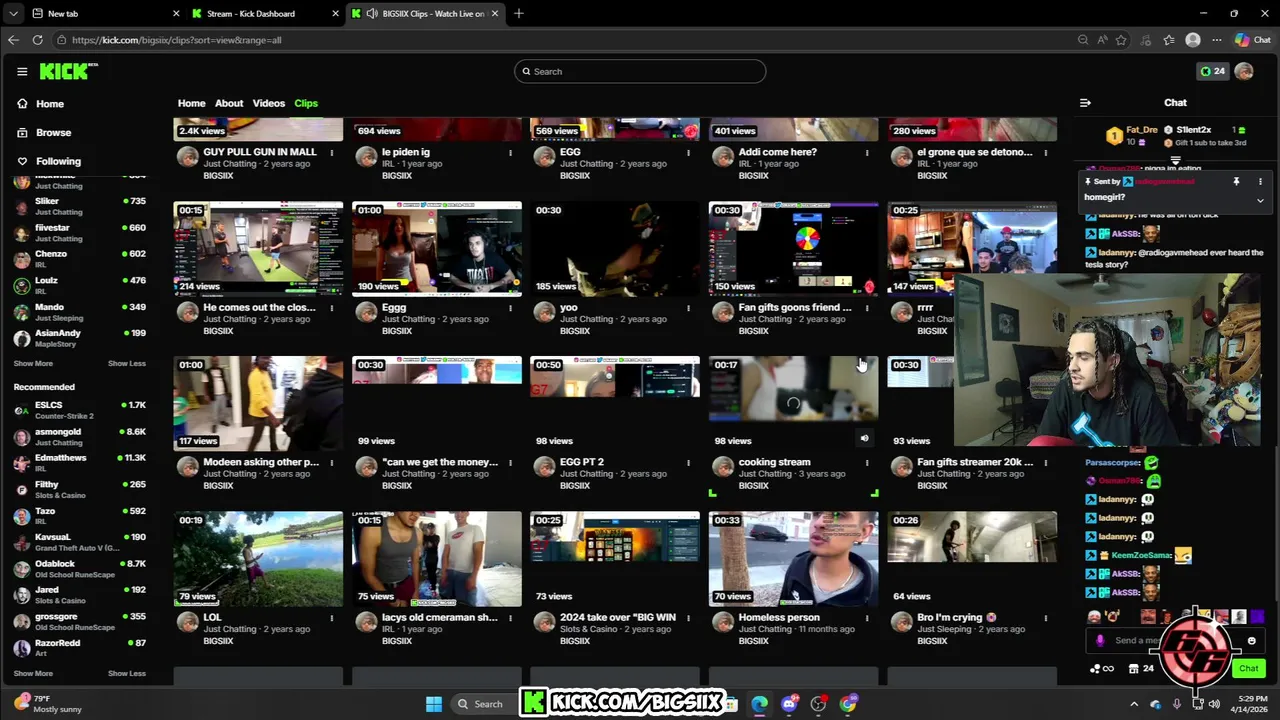The width and height of the screenshot is (1280, 720).
Task: Click Following label in the sidebar
Action: [x=58, y=161]
